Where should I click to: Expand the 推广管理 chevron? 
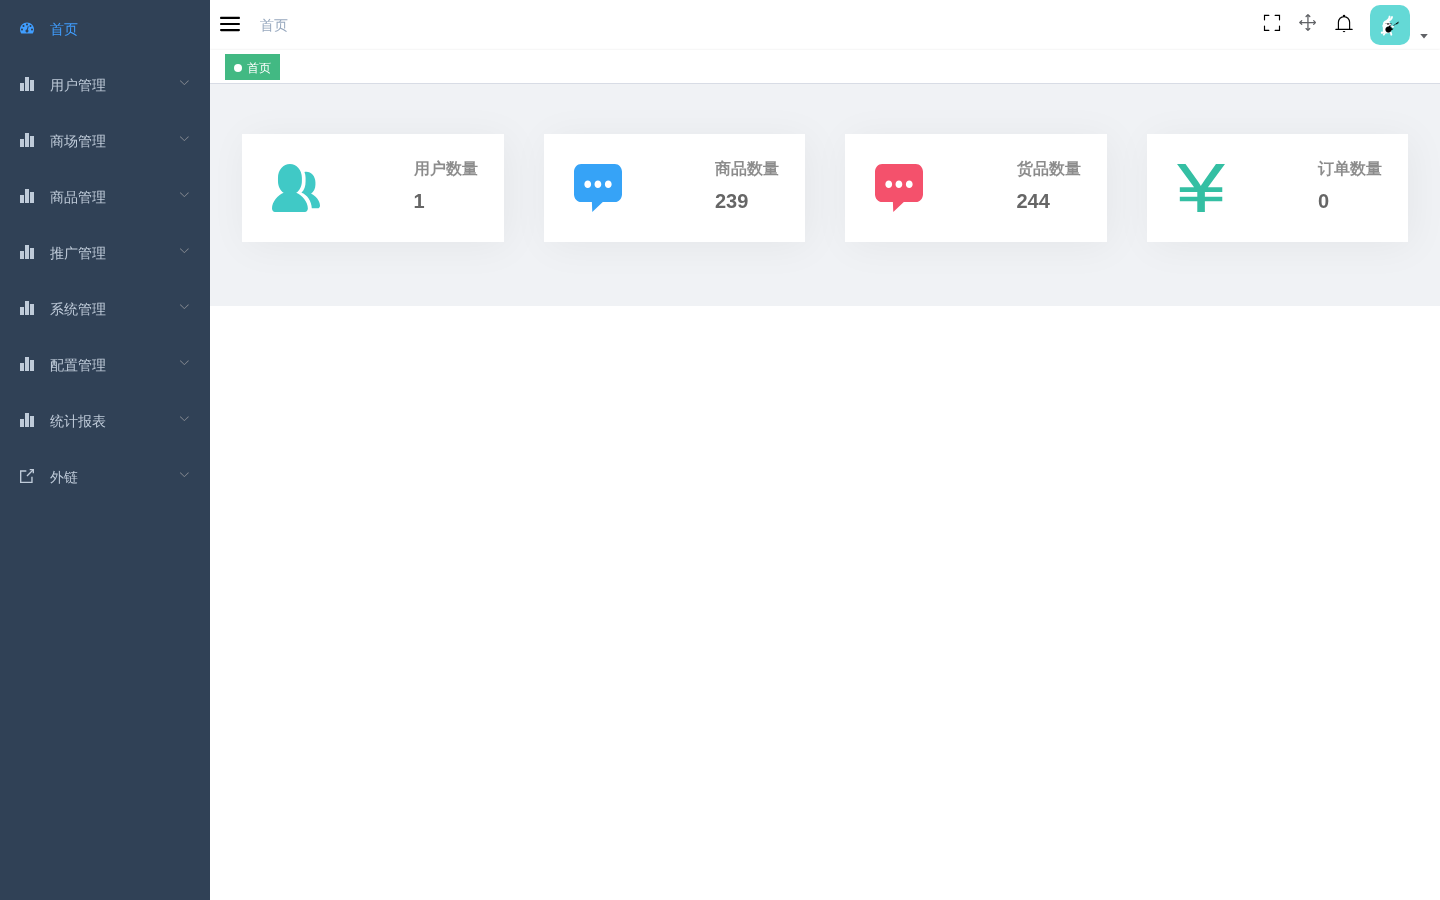[x=184, y=251]
